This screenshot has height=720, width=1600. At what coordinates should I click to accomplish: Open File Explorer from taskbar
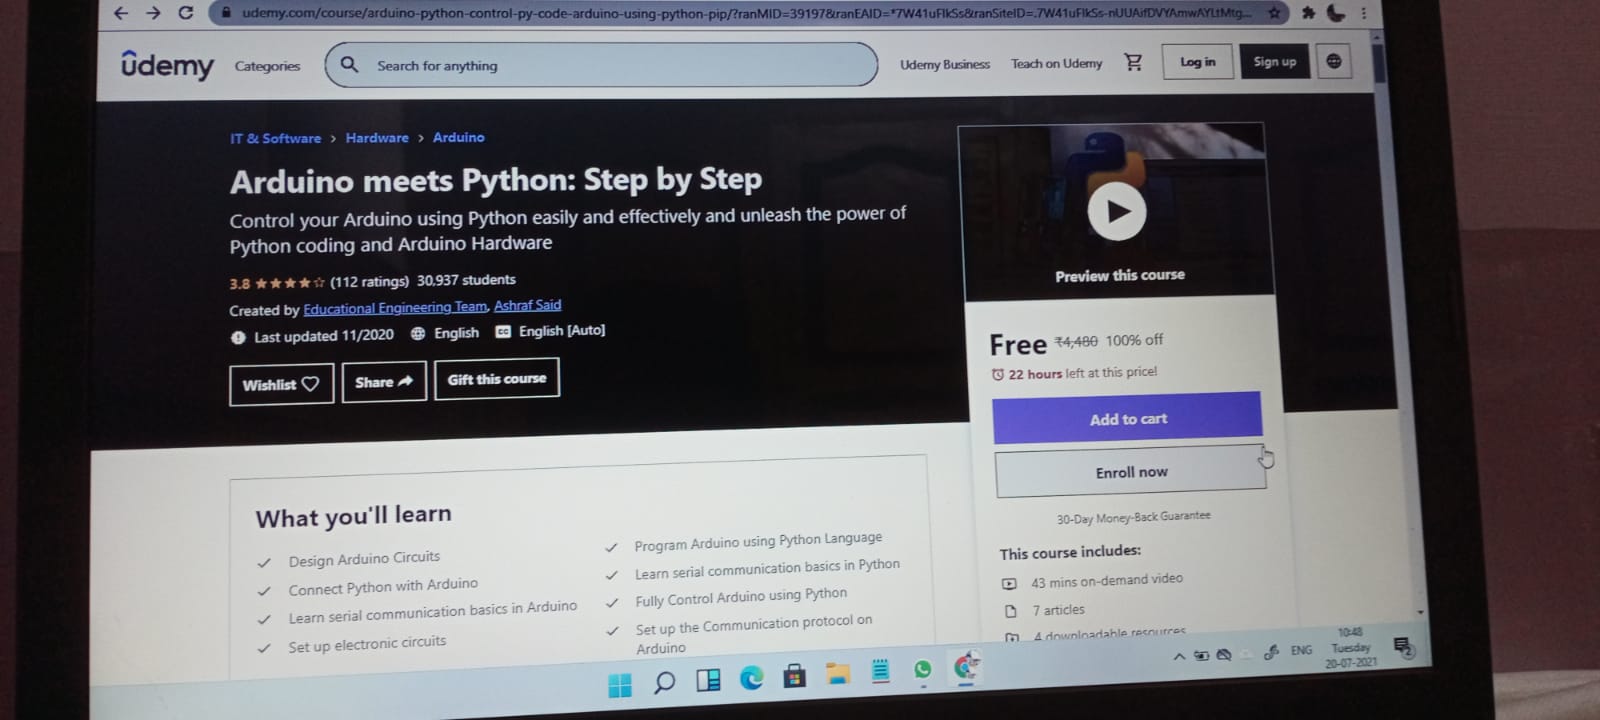(837, 674)
